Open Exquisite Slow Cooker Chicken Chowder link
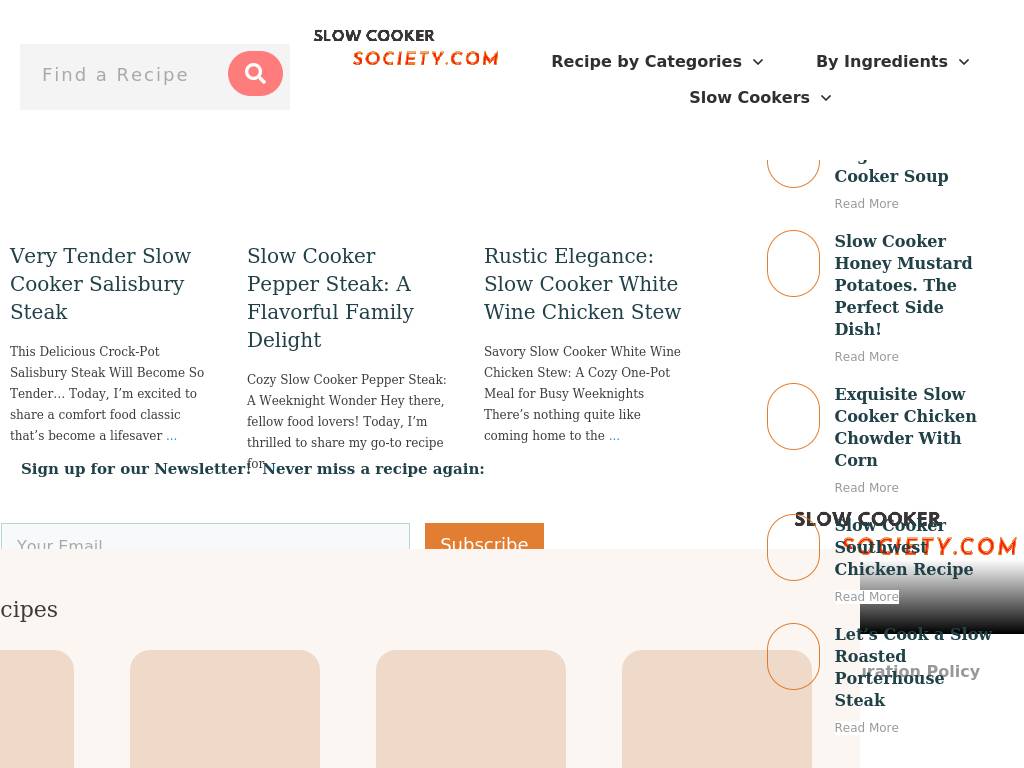Image resolution: width=1024 pixels, height=768 pixels. pyautogui.click(x=905, y=427)
